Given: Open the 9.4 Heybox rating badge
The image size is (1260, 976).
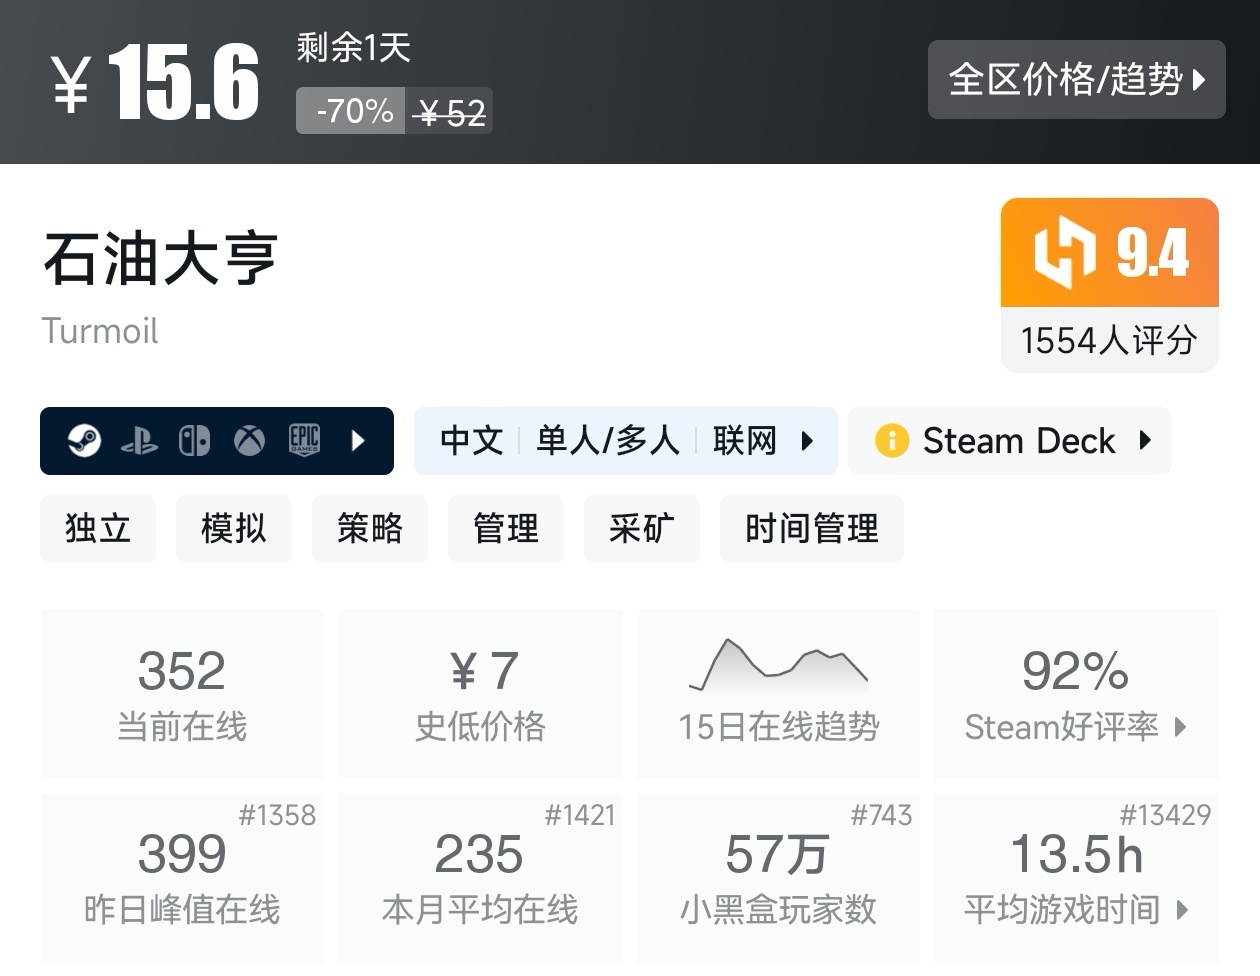Looking at the screenshot, I should tap(1108, 252).
